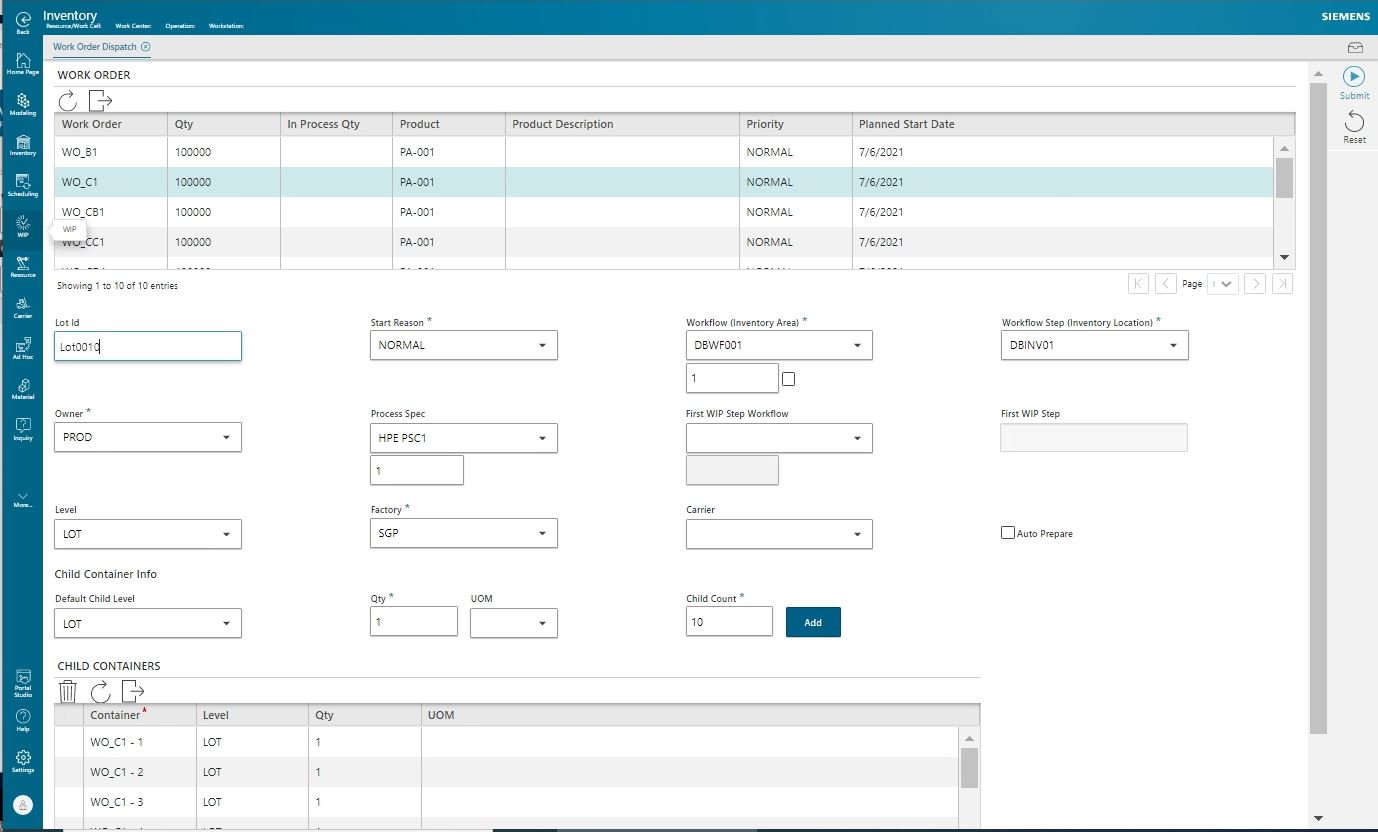Image resolution: width=1378 pixels, height=832 pixels.
Task: Check the box beside the Workflow version field
Action: [788, 378]
